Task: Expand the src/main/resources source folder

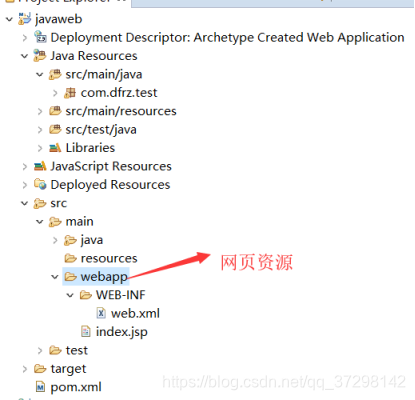Action: click(40, 111)
